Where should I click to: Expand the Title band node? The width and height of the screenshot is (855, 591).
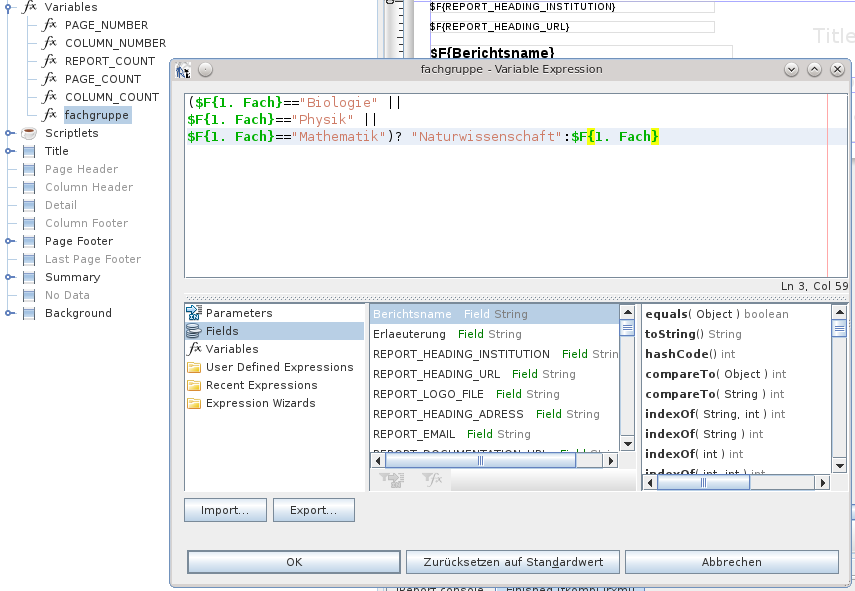(8, 151)
